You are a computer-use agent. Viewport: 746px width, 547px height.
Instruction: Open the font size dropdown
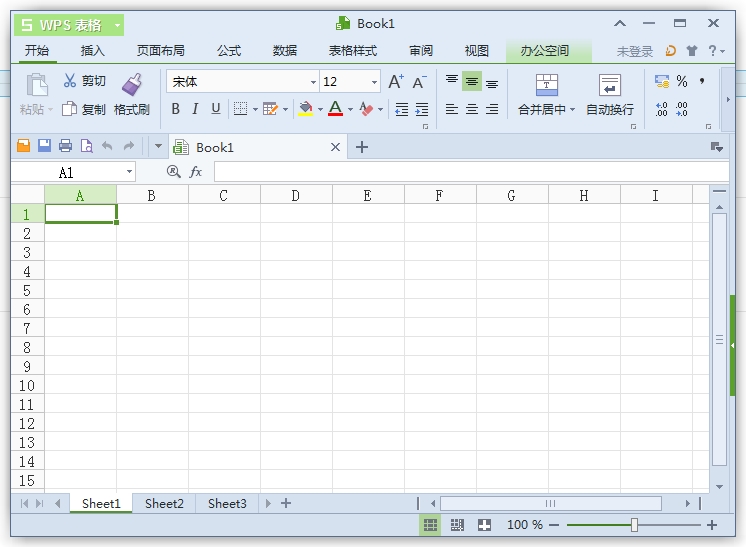[375, 83]
